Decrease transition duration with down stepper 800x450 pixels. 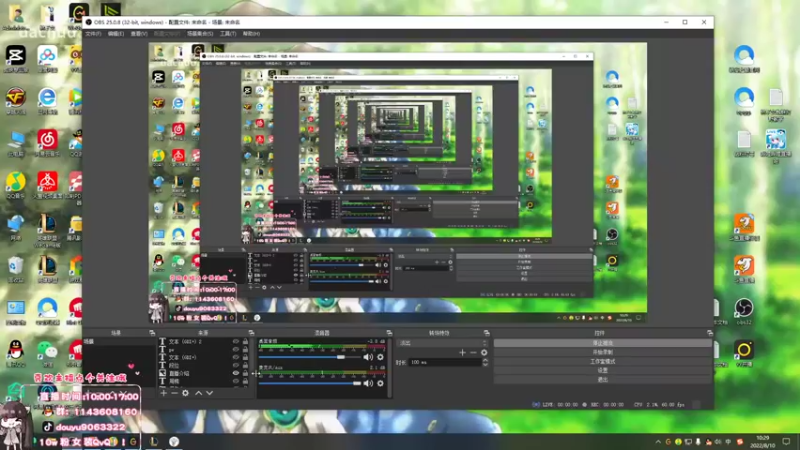click(485, 364)
